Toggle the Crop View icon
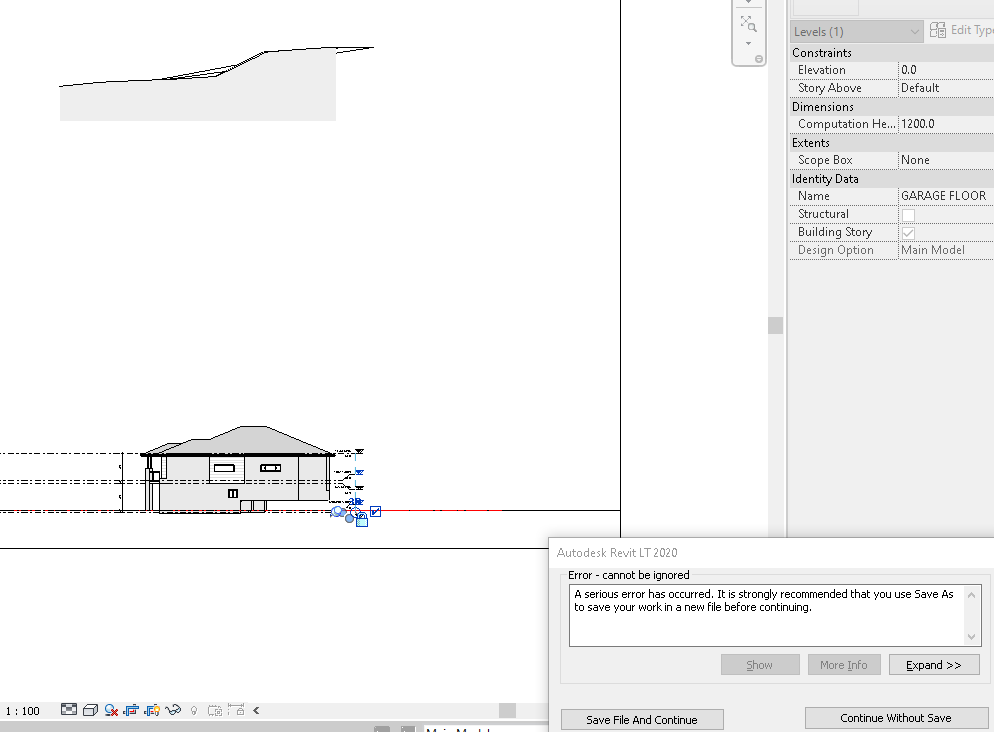The width and height of the screenshot is (994, 732). click(131, 710)
